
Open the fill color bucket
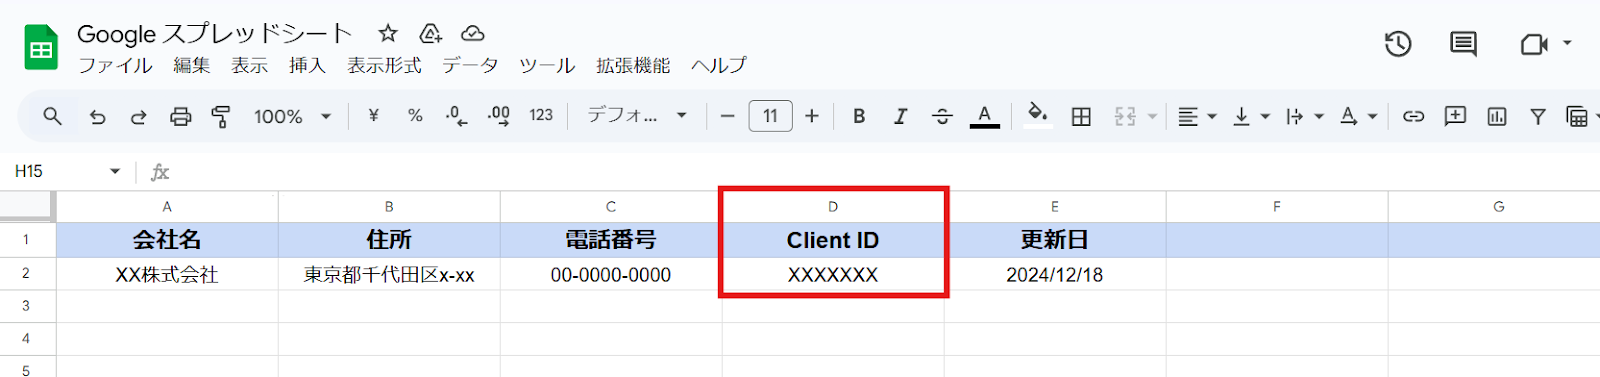pyautogui.click(x=1038, y=115)
